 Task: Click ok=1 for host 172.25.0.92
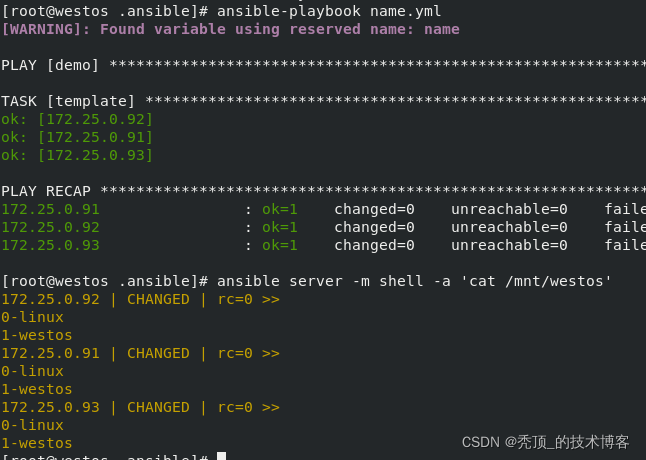(x=280, y=227)
